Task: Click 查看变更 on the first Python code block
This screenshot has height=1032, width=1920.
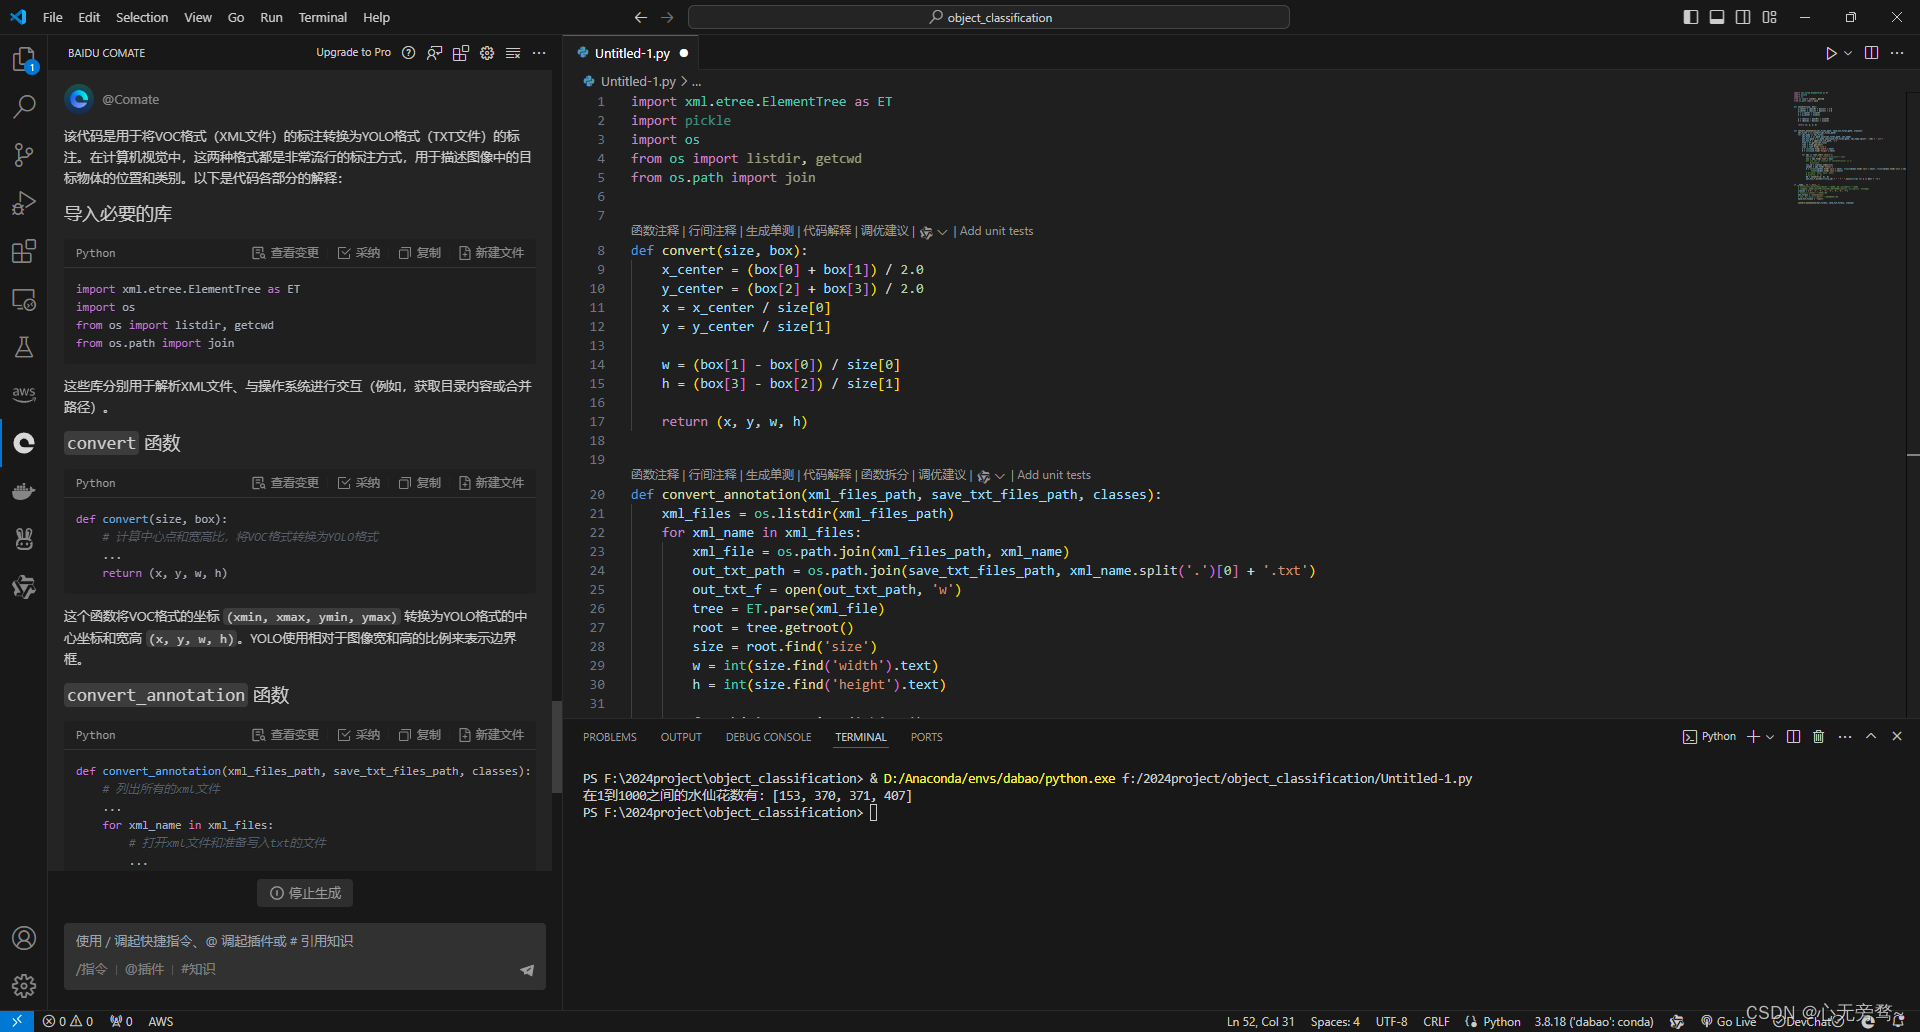Action: click(x=285, y=253)
